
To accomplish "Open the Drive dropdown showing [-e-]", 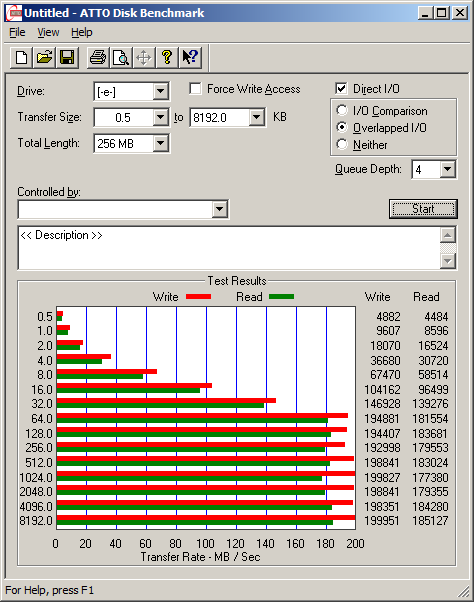I will click(160, 92).
